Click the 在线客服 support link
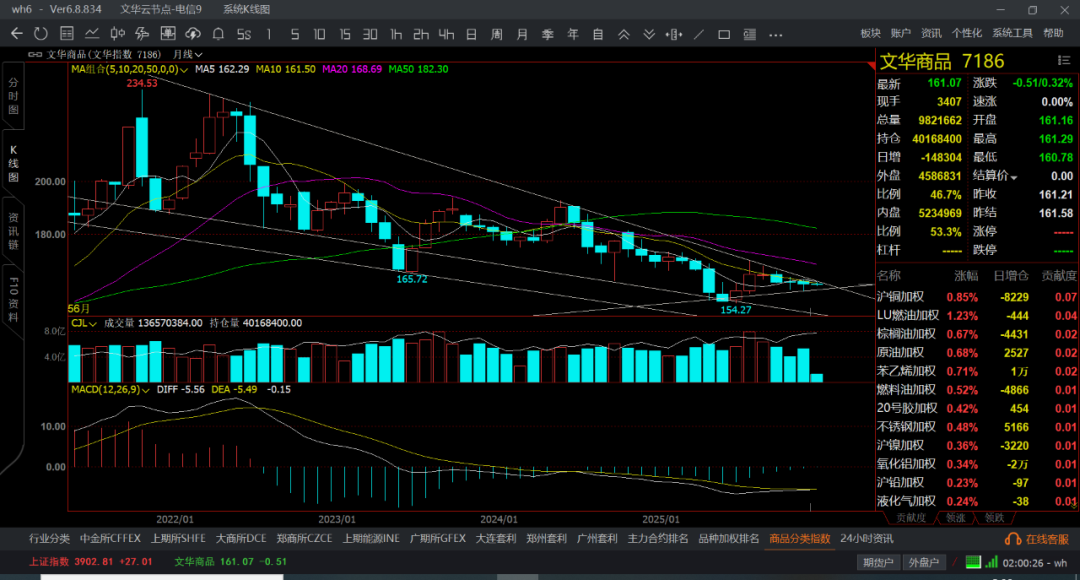The height and width of the screenshot is (580, 1080). 1037,539
